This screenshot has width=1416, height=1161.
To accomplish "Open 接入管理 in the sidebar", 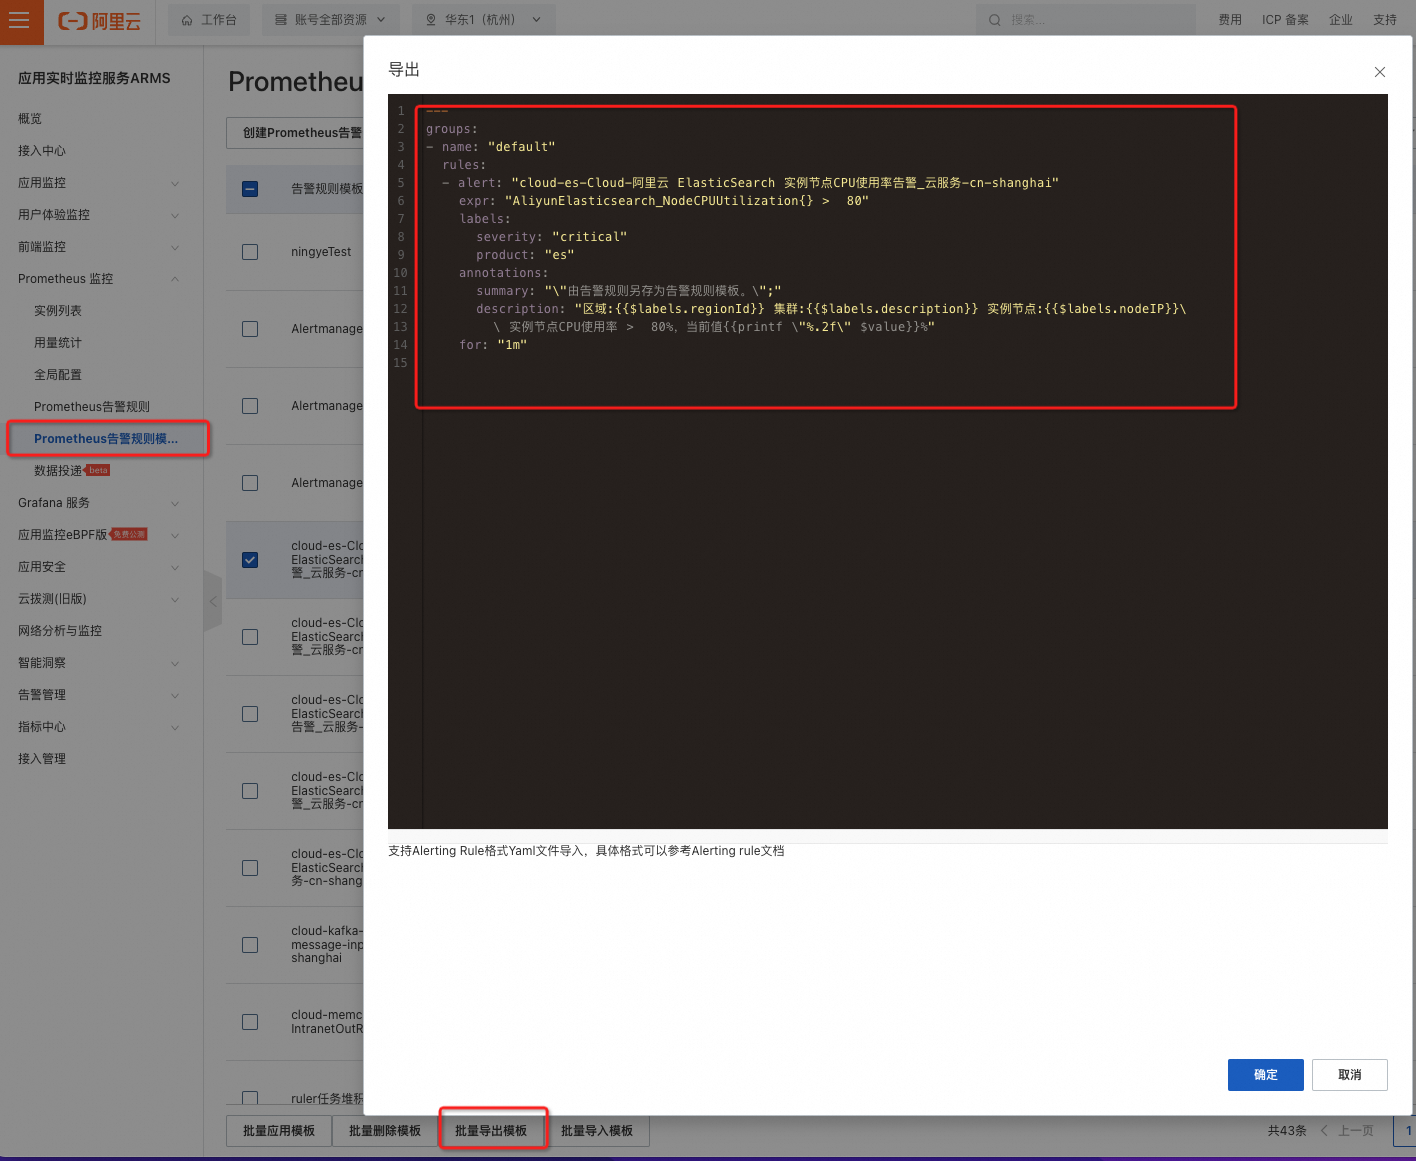I will [x=42, y=759].
